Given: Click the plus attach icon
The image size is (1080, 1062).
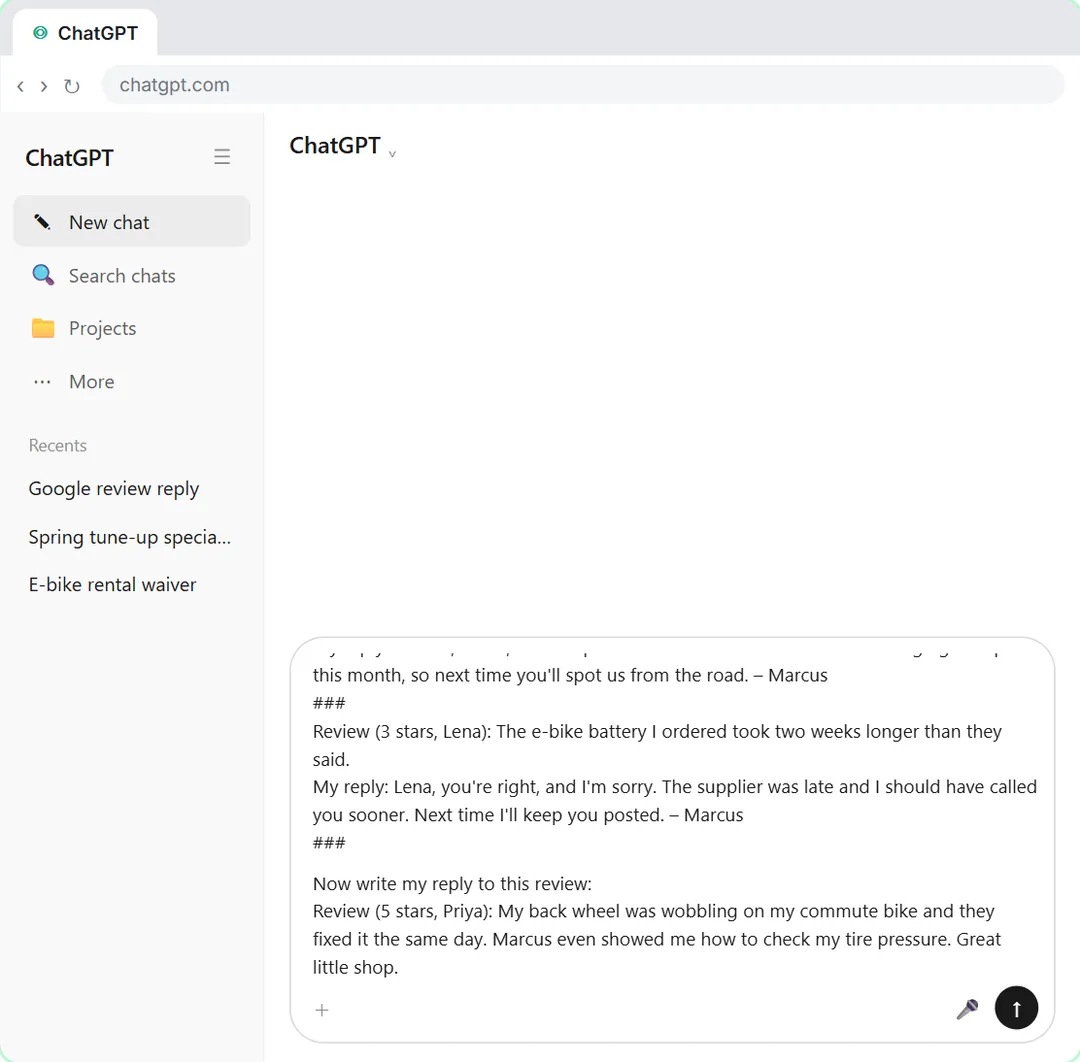Looking at the screenshot, I should pos(322,1010).
